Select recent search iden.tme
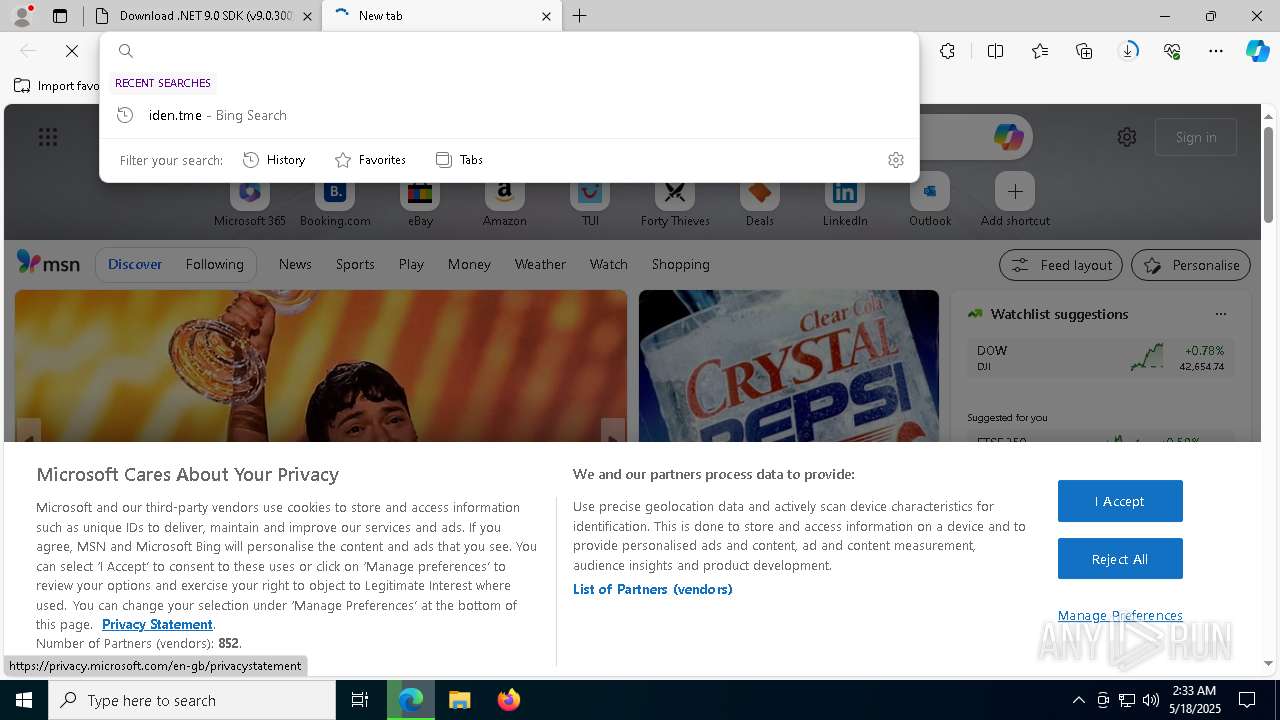Viewport: 1280px width, 720px height. [x=509, y=115]
